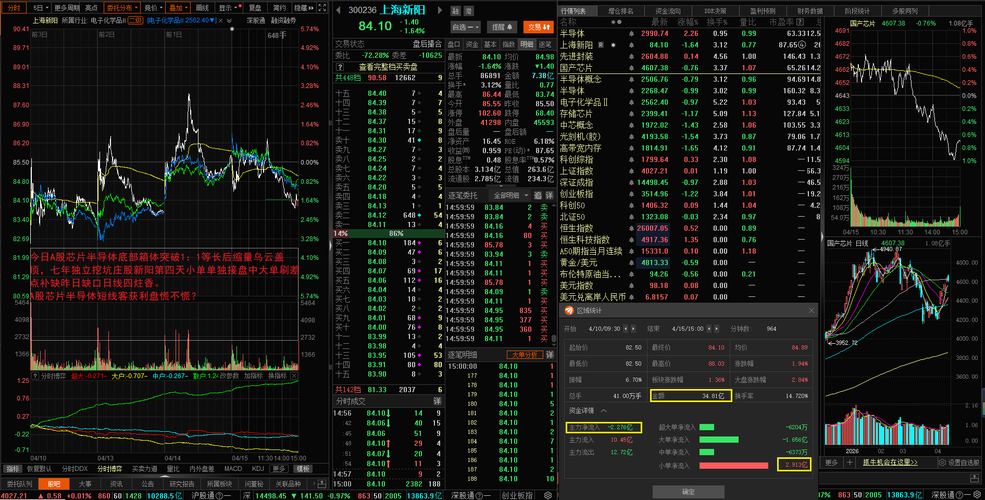Close the 区域统计 dialog
985x500 pixels.
(810, 310)
